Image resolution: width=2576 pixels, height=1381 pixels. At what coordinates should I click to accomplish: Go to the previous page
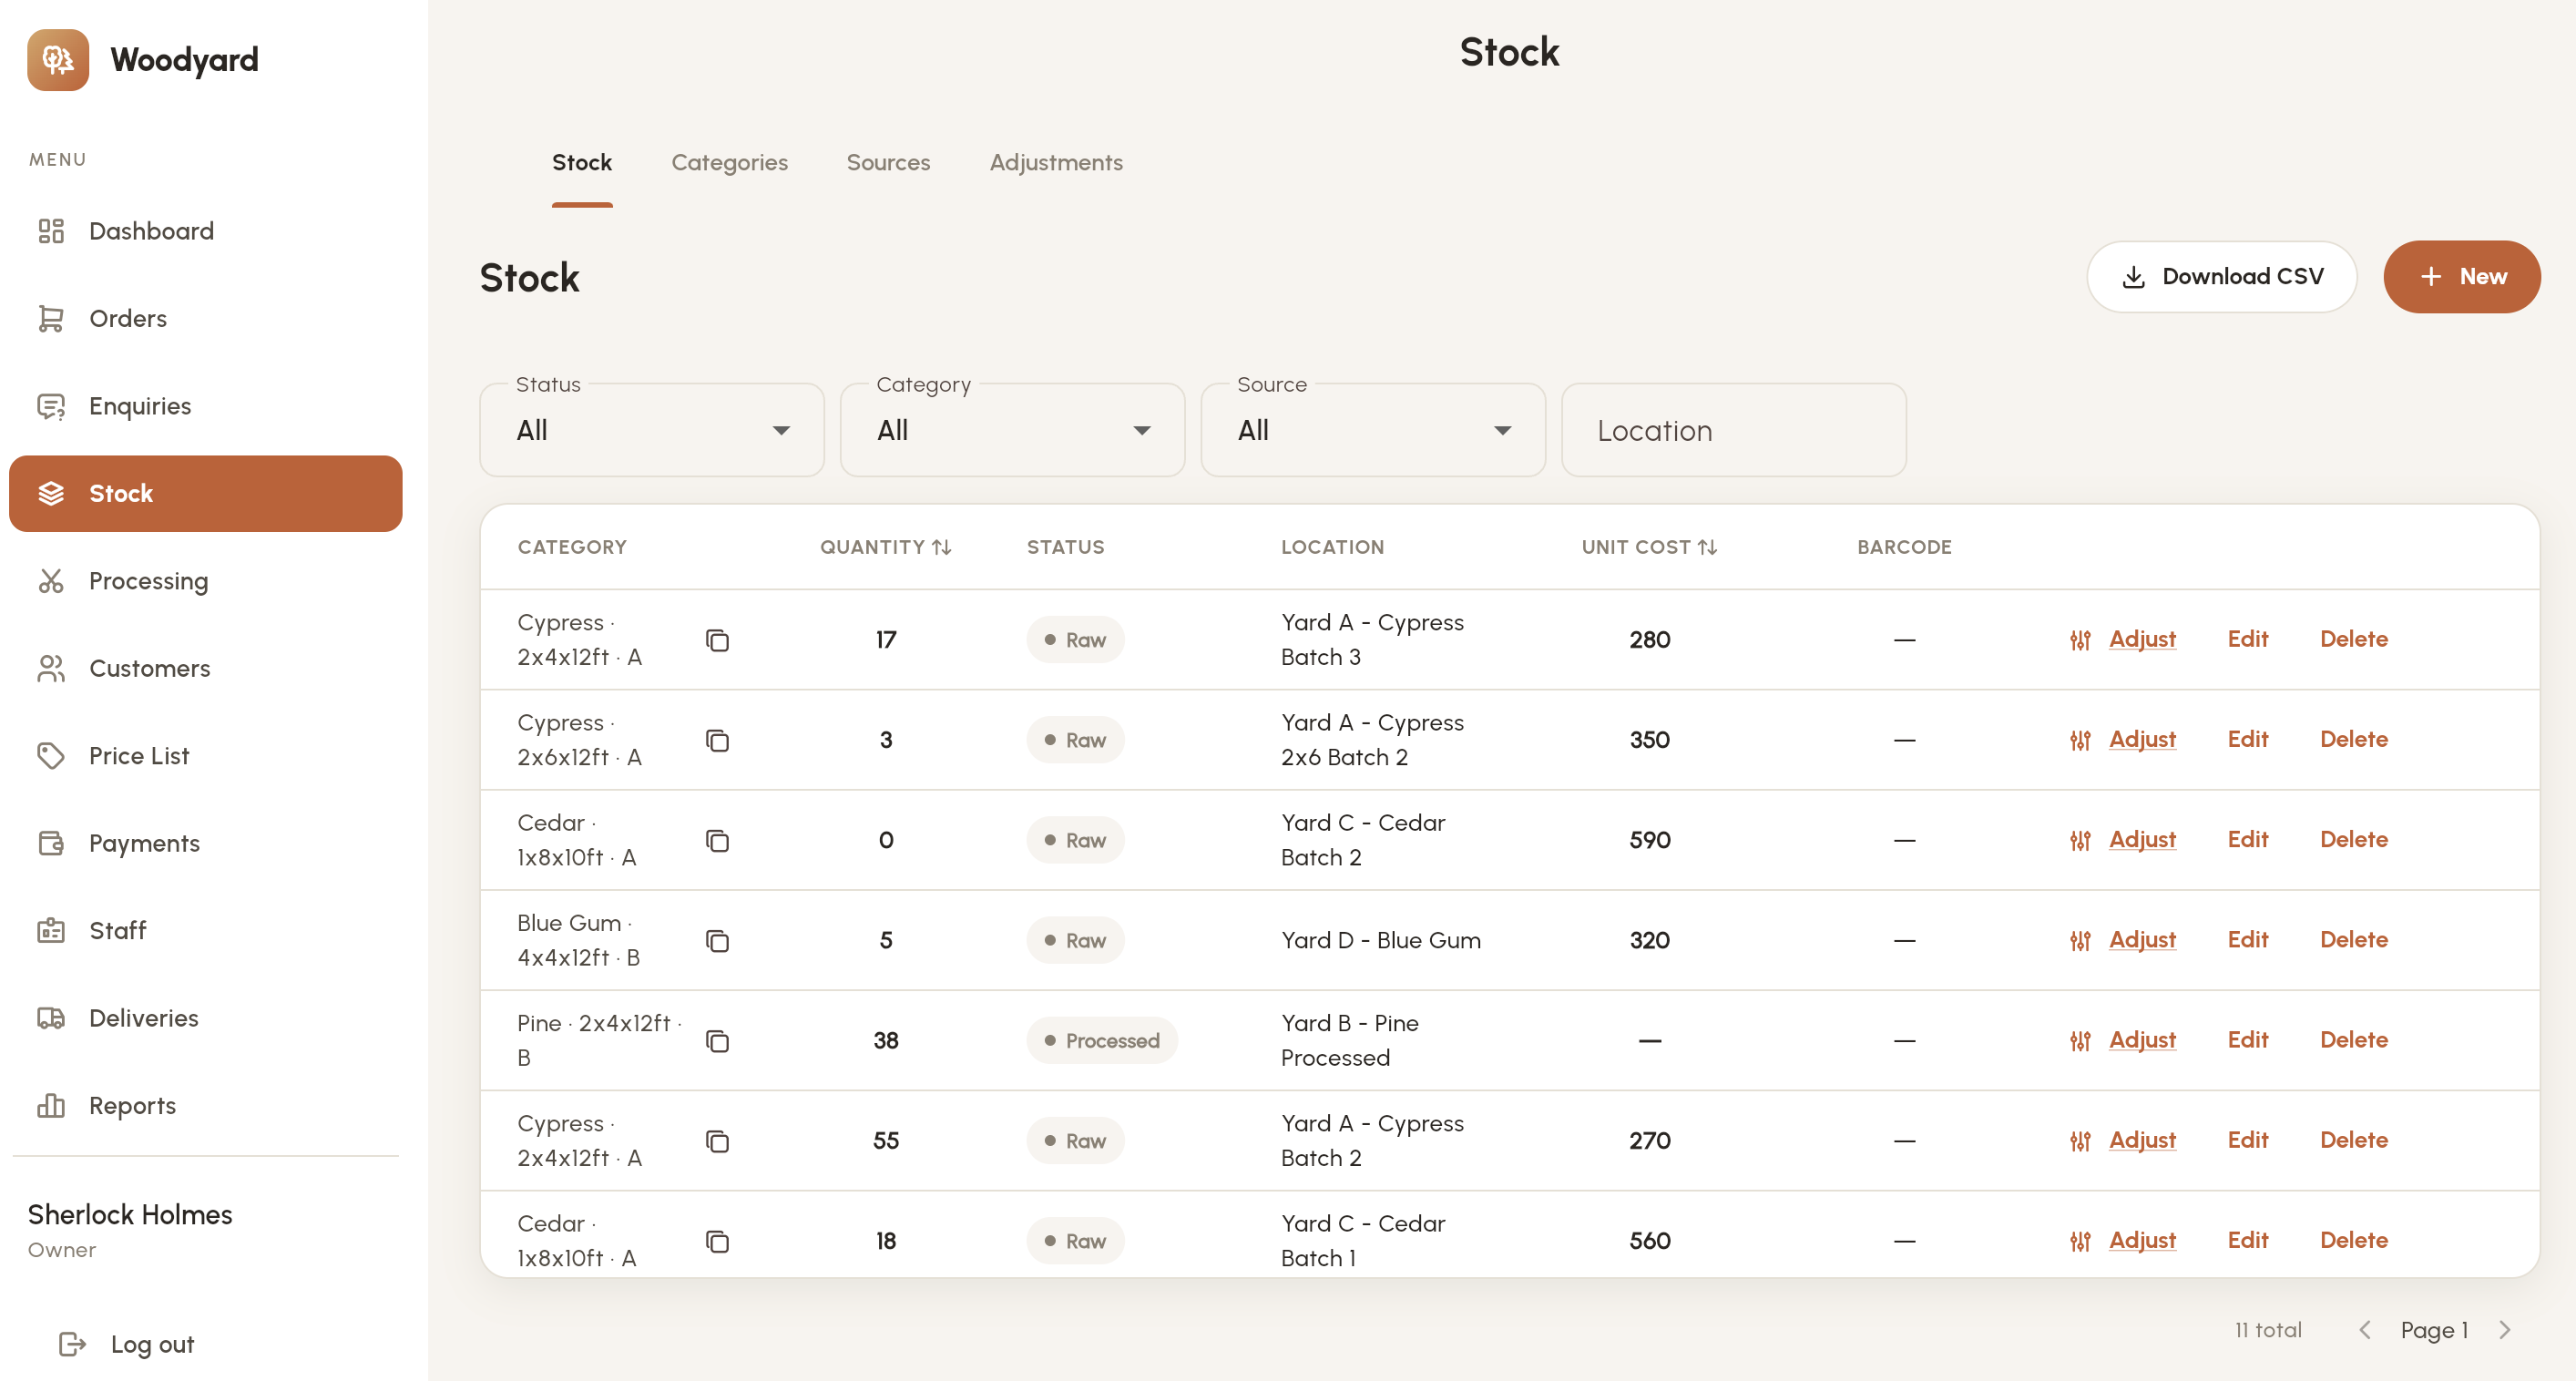2364,1330
